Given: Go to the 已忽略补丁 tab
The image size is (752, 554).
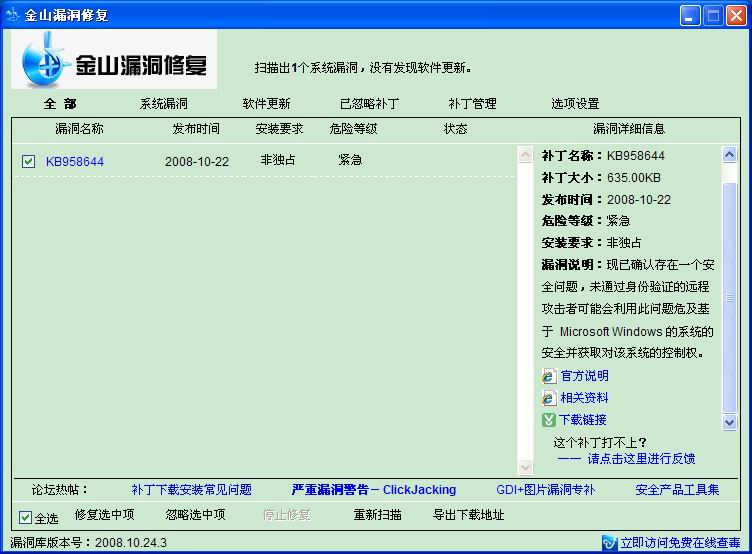Looking at the screenshot, I should [369, 104].
